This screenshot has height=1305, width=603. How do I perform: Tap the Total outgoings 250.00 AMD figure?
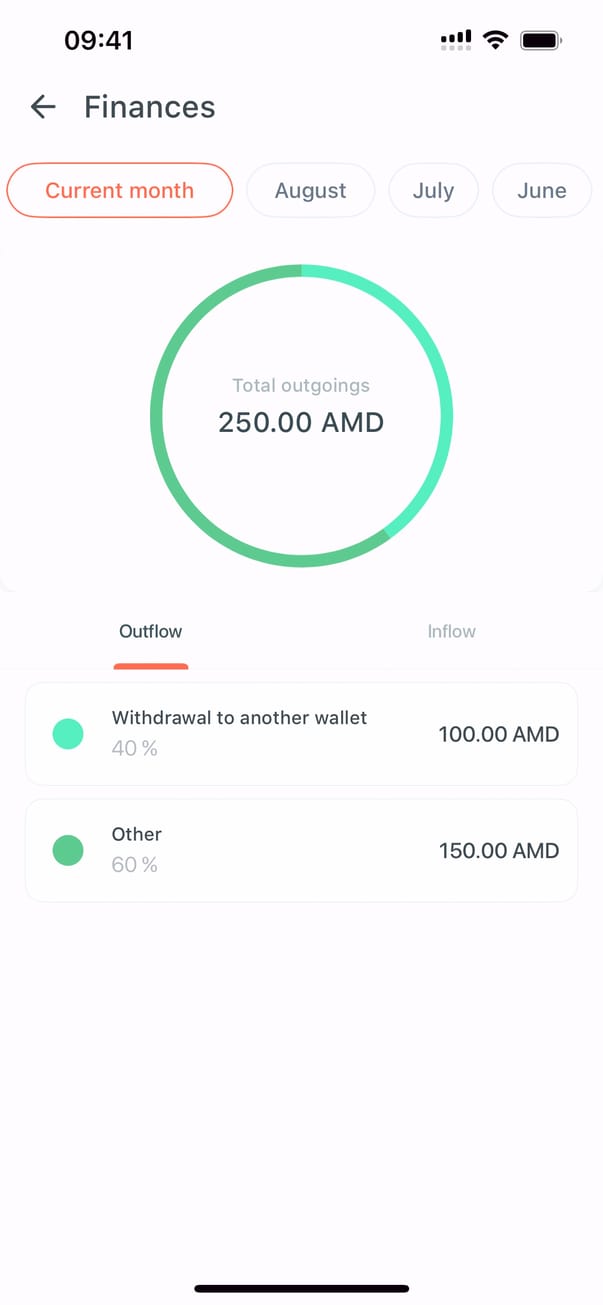click(x=301, y=422)
